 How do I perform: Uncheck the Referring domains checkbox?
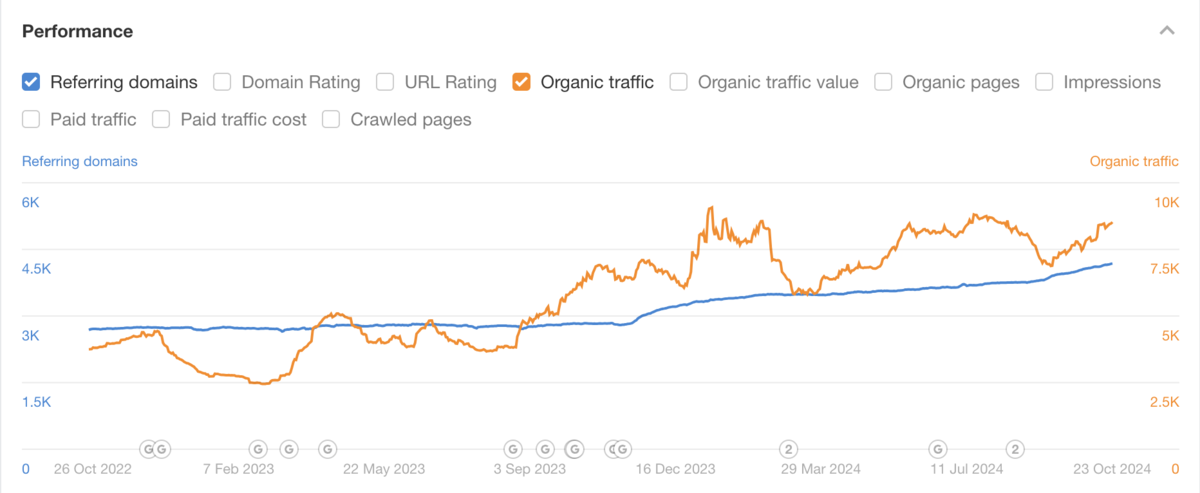tap(31, 82)
